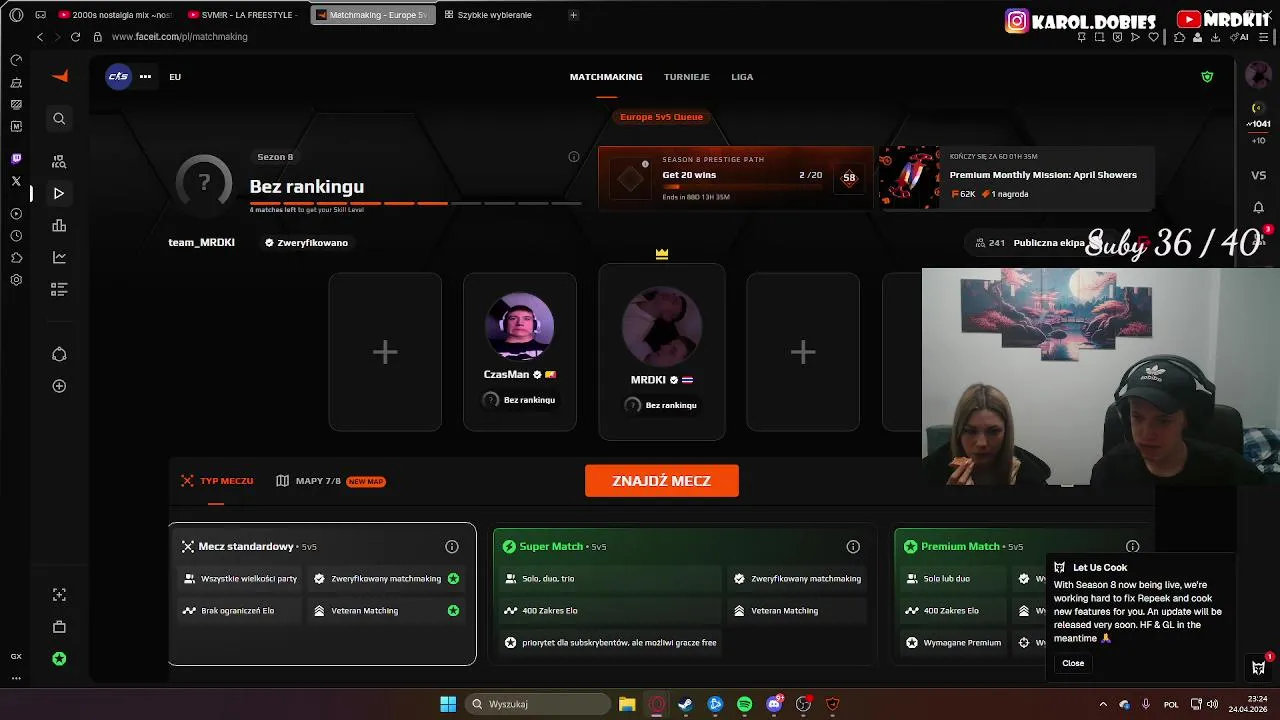
Task: Switch to the Mapy 7/8 tab
Action: tap(331, 481)
